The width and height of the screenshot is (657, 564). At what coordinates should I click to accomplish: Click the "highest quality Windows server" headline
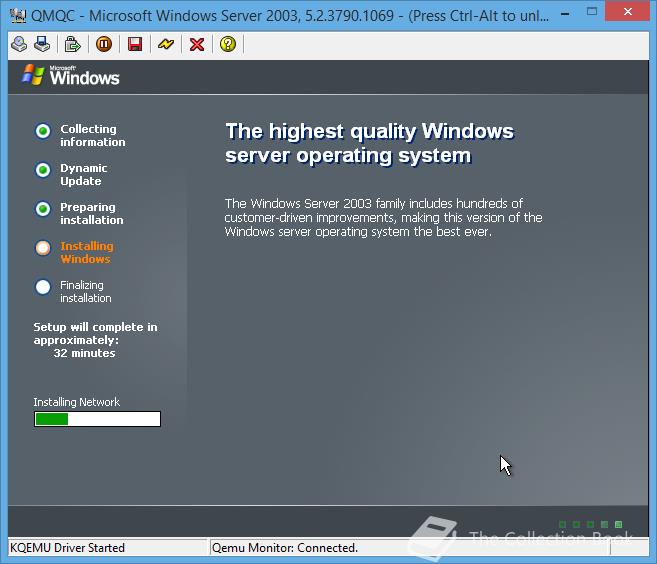370,143
